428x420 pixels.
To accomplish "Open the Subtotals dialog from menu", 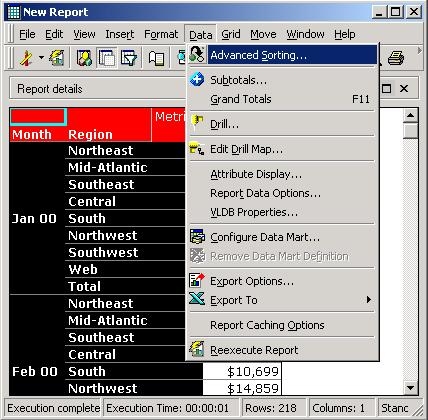I will [239, 80].
